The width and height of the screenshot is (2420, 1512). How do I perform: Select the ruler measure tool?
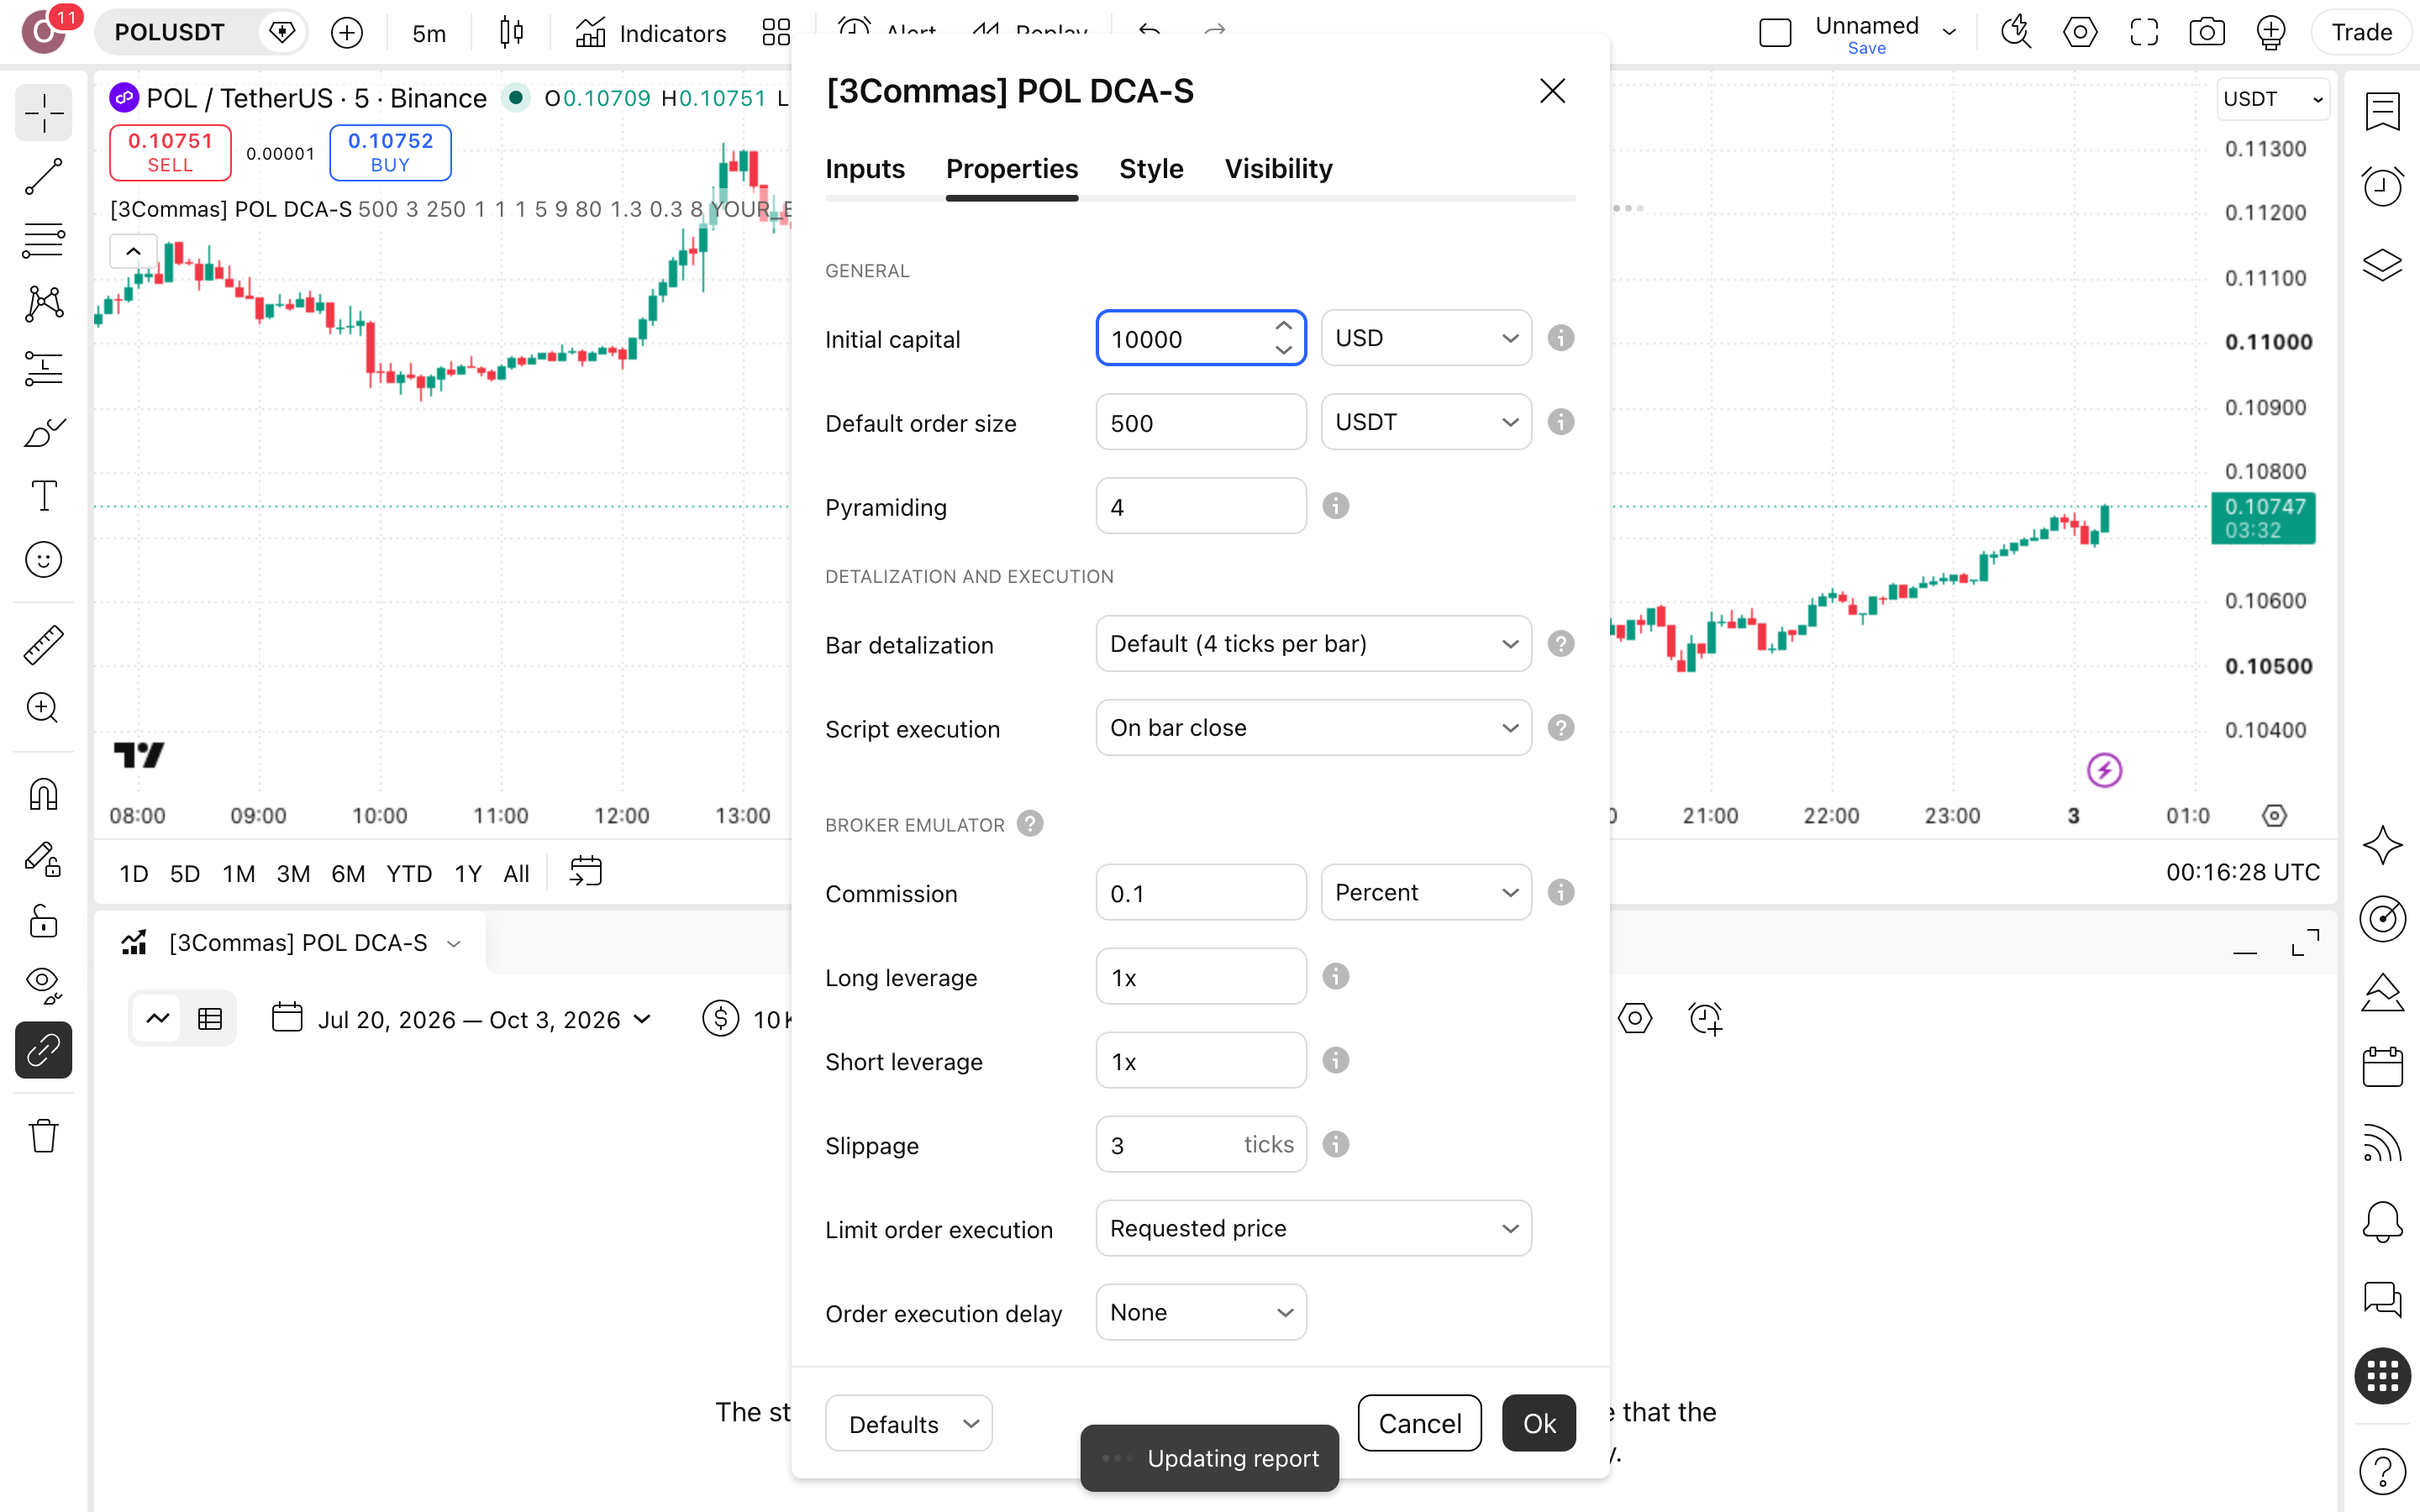(x=43, y=645)
